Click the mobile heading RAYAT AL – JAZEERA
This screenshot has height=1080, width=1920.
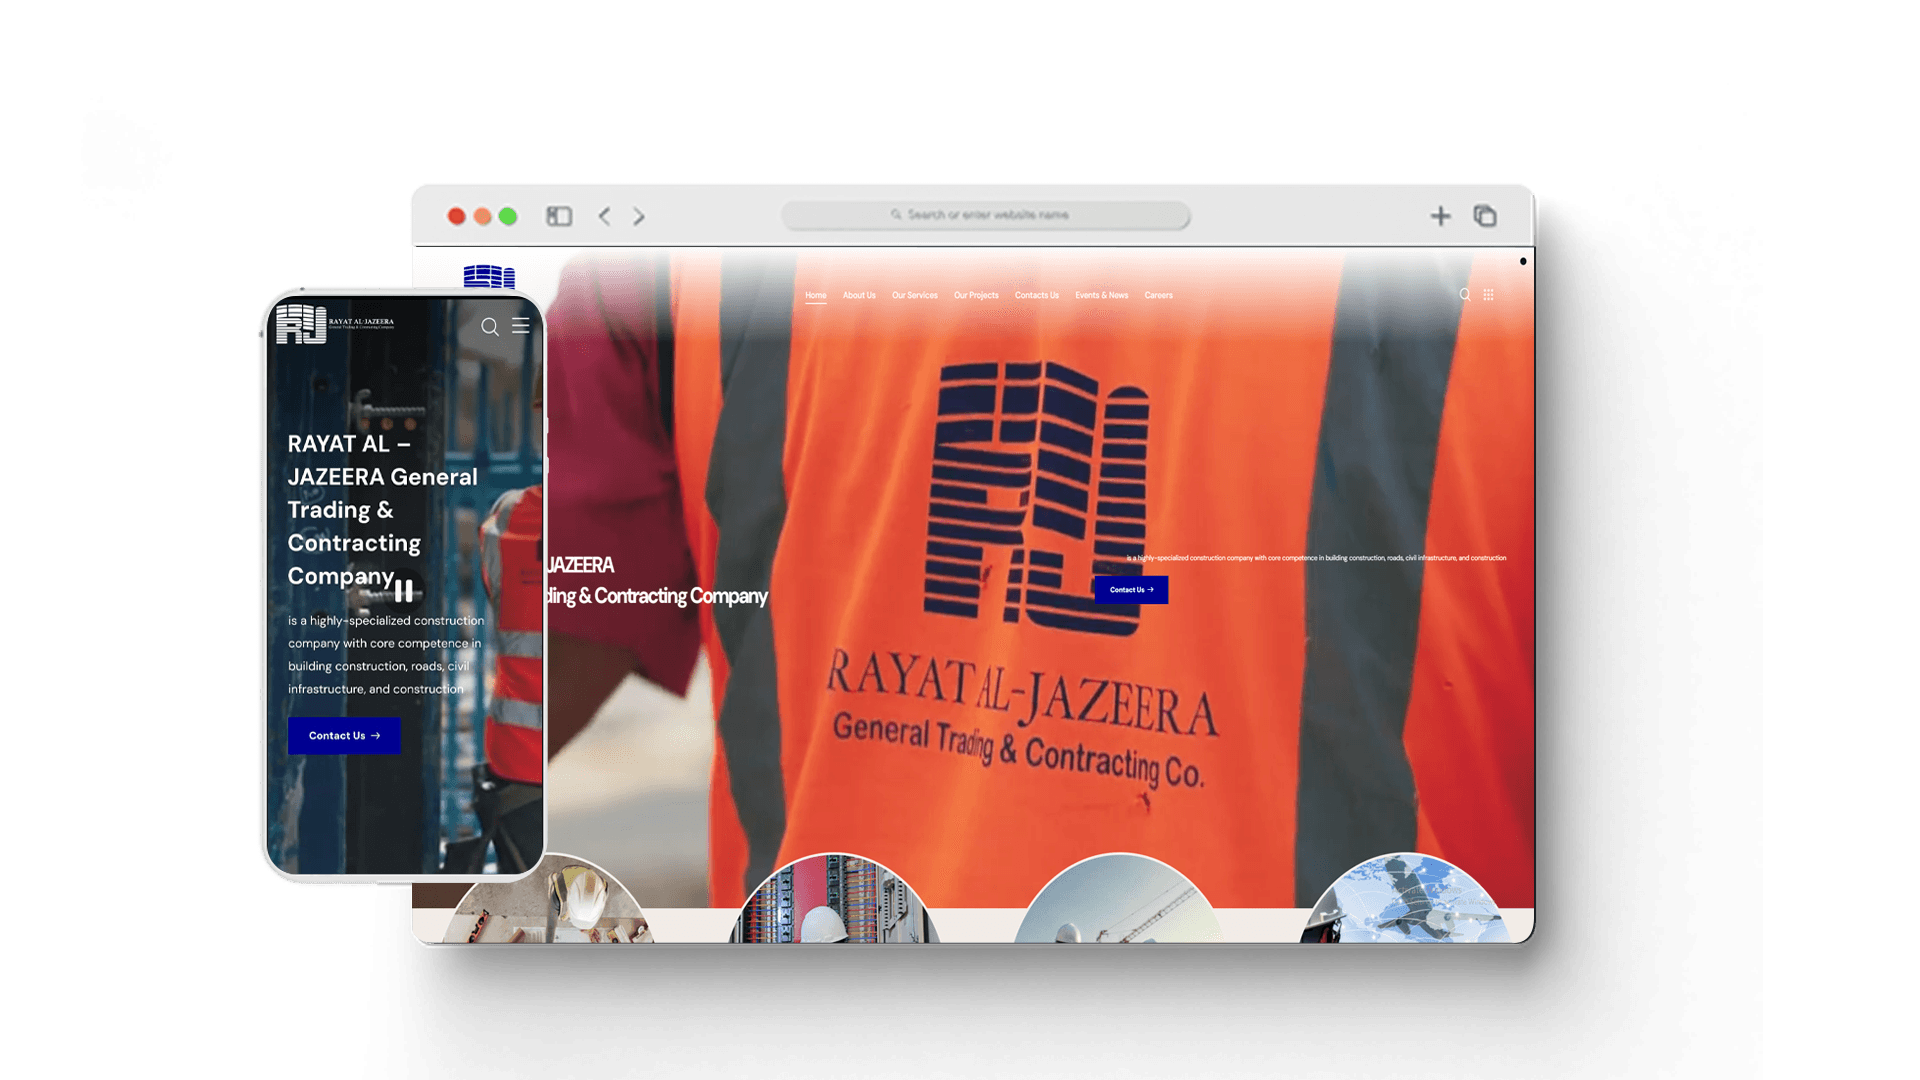pyautogui.click(x=383, y=460)
